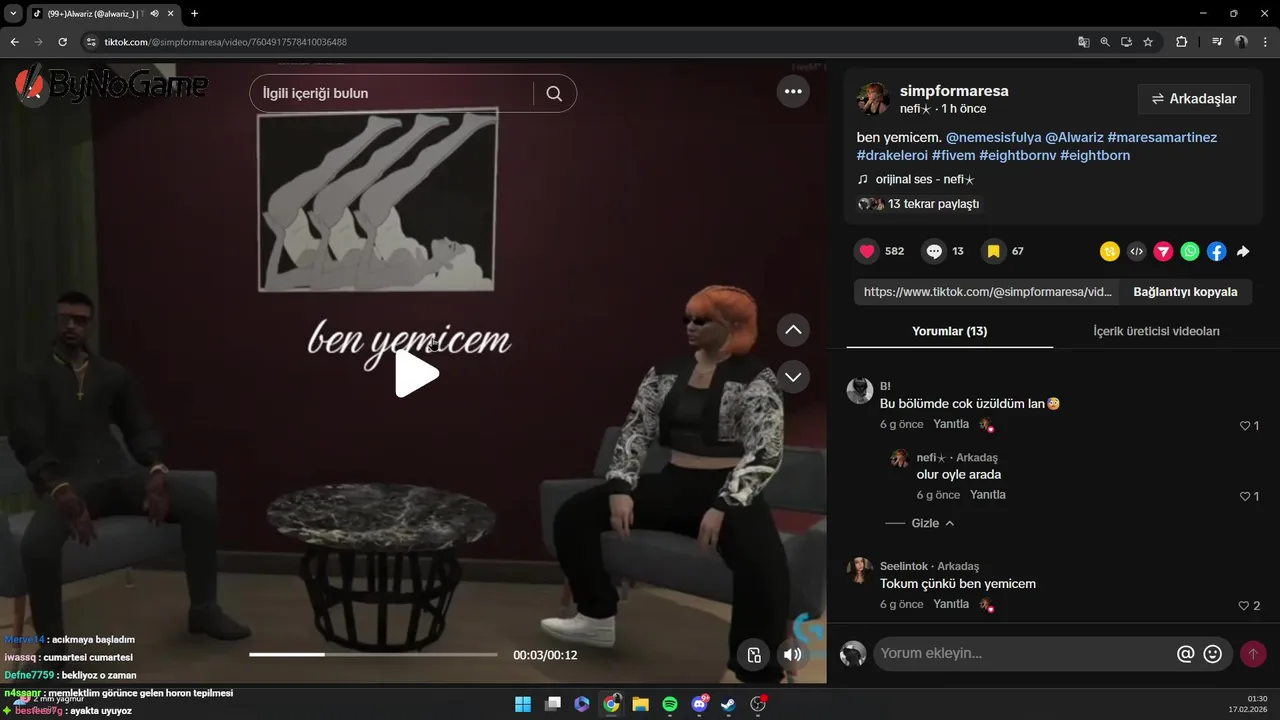Click the yellow repost icon
This screenshot has width=1280, height=720.
1109,252
